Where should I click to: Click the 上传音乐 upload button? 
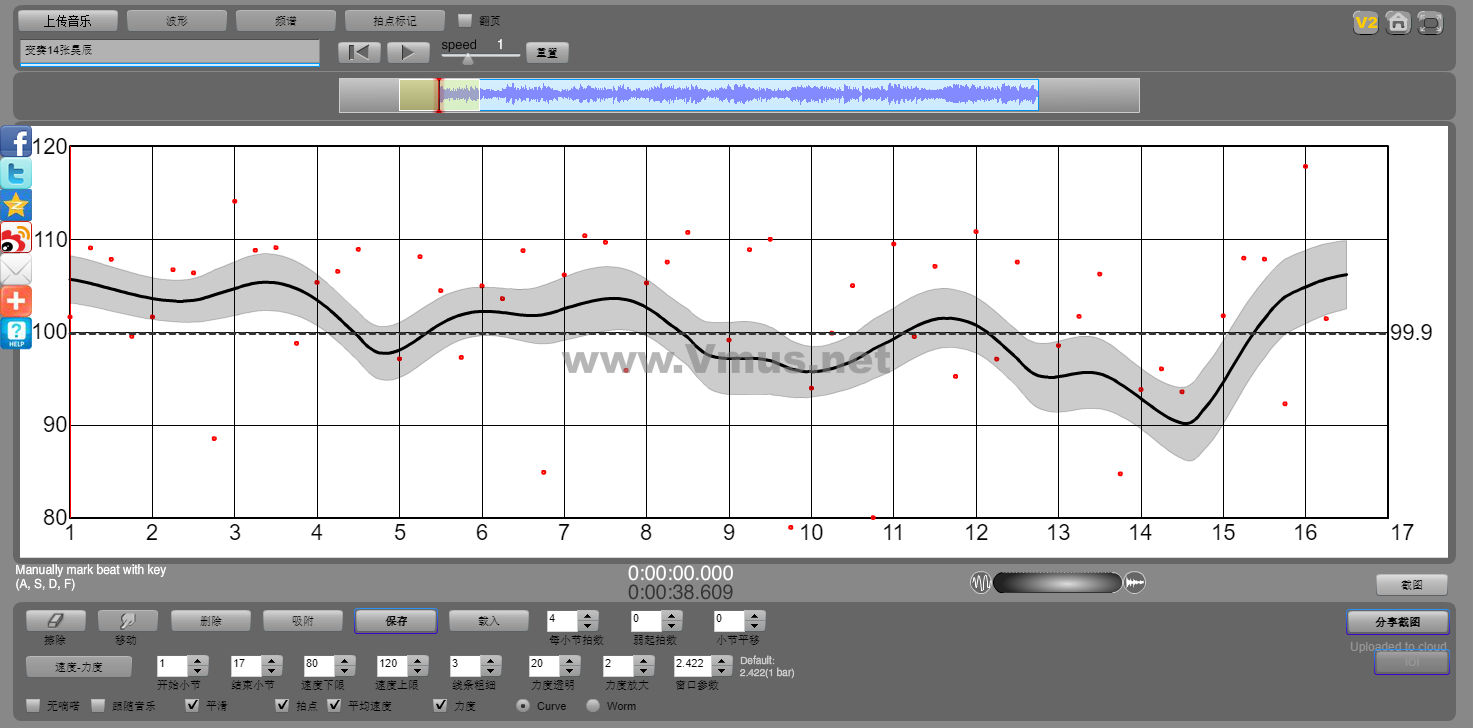pyautogui.click(x=69, y=20)
